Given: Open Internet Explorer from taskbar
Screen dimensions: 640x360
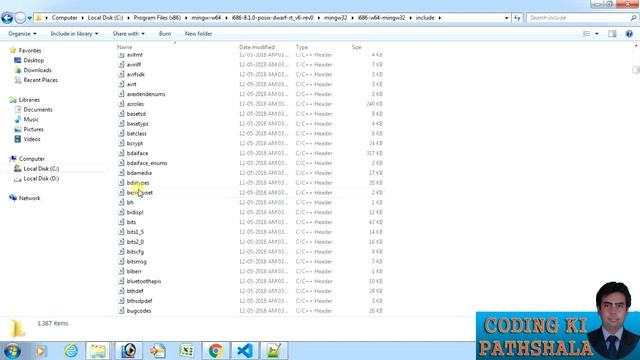Looking at the screenshot, I should pyautogui.click(x=71, y=351).
